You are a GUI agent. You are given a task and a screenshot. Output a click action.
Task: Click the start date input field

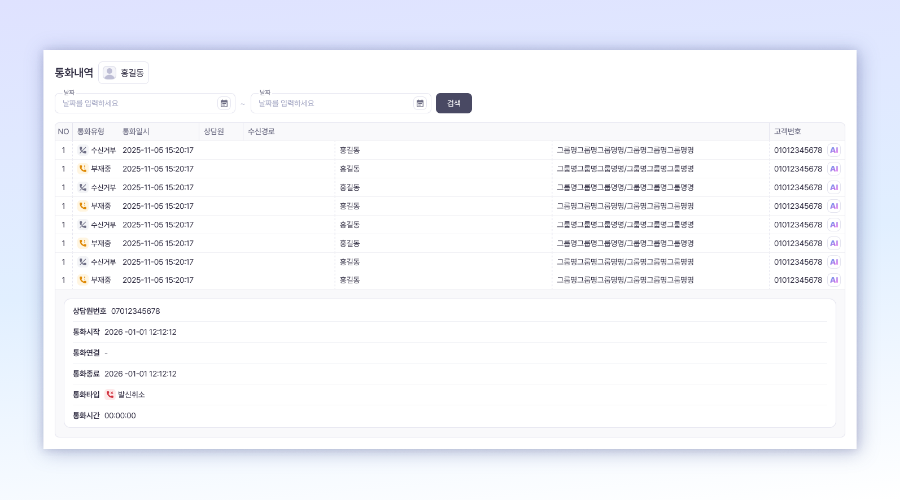(135, 103)
